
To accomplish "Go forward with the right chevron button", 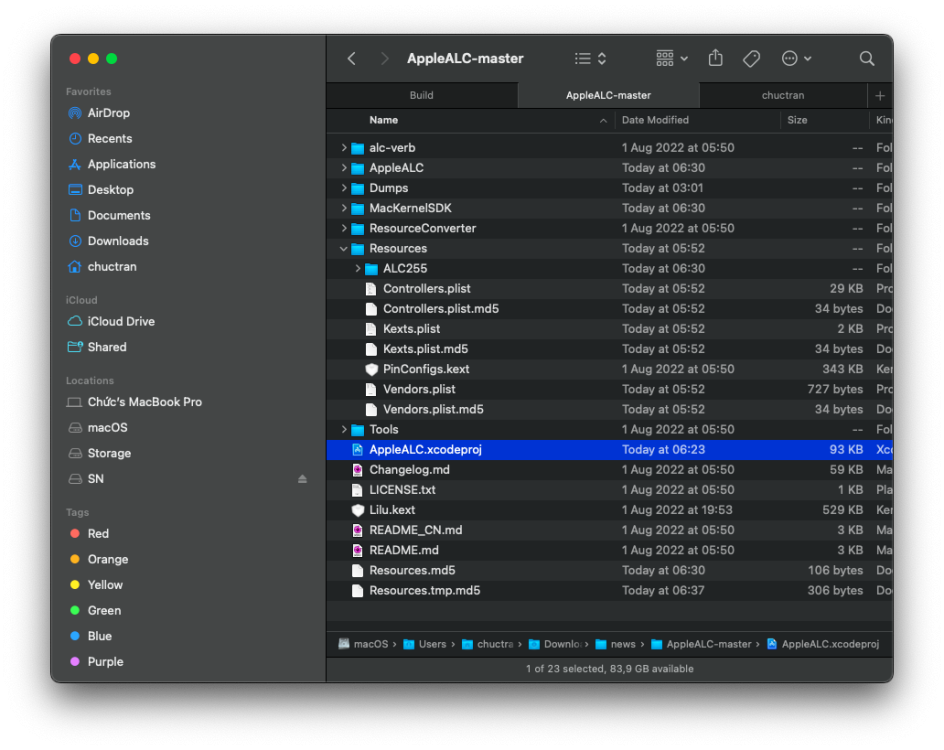I will pos(384,58).
